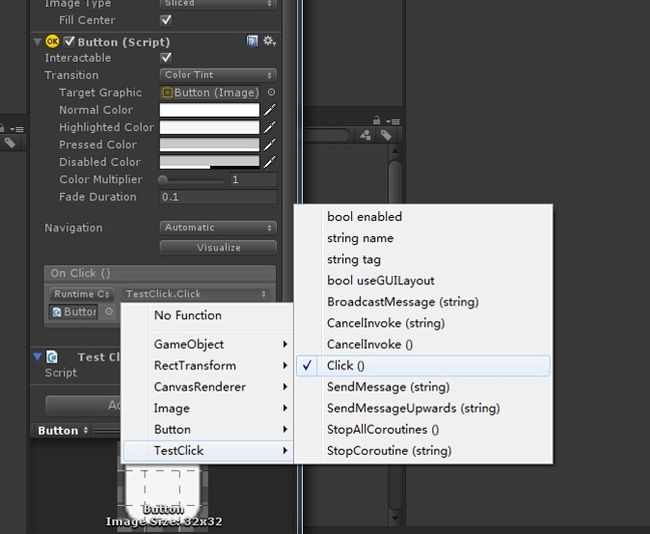Click the Button preview thumbnail
Viewport: 650px width, 534px height.
tap(162, 495)
